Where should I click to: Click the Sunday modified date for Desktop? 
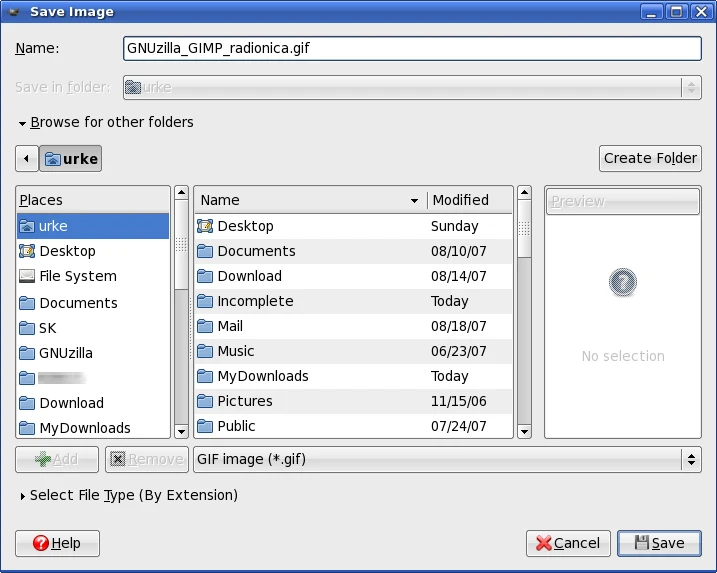(455, 226)
